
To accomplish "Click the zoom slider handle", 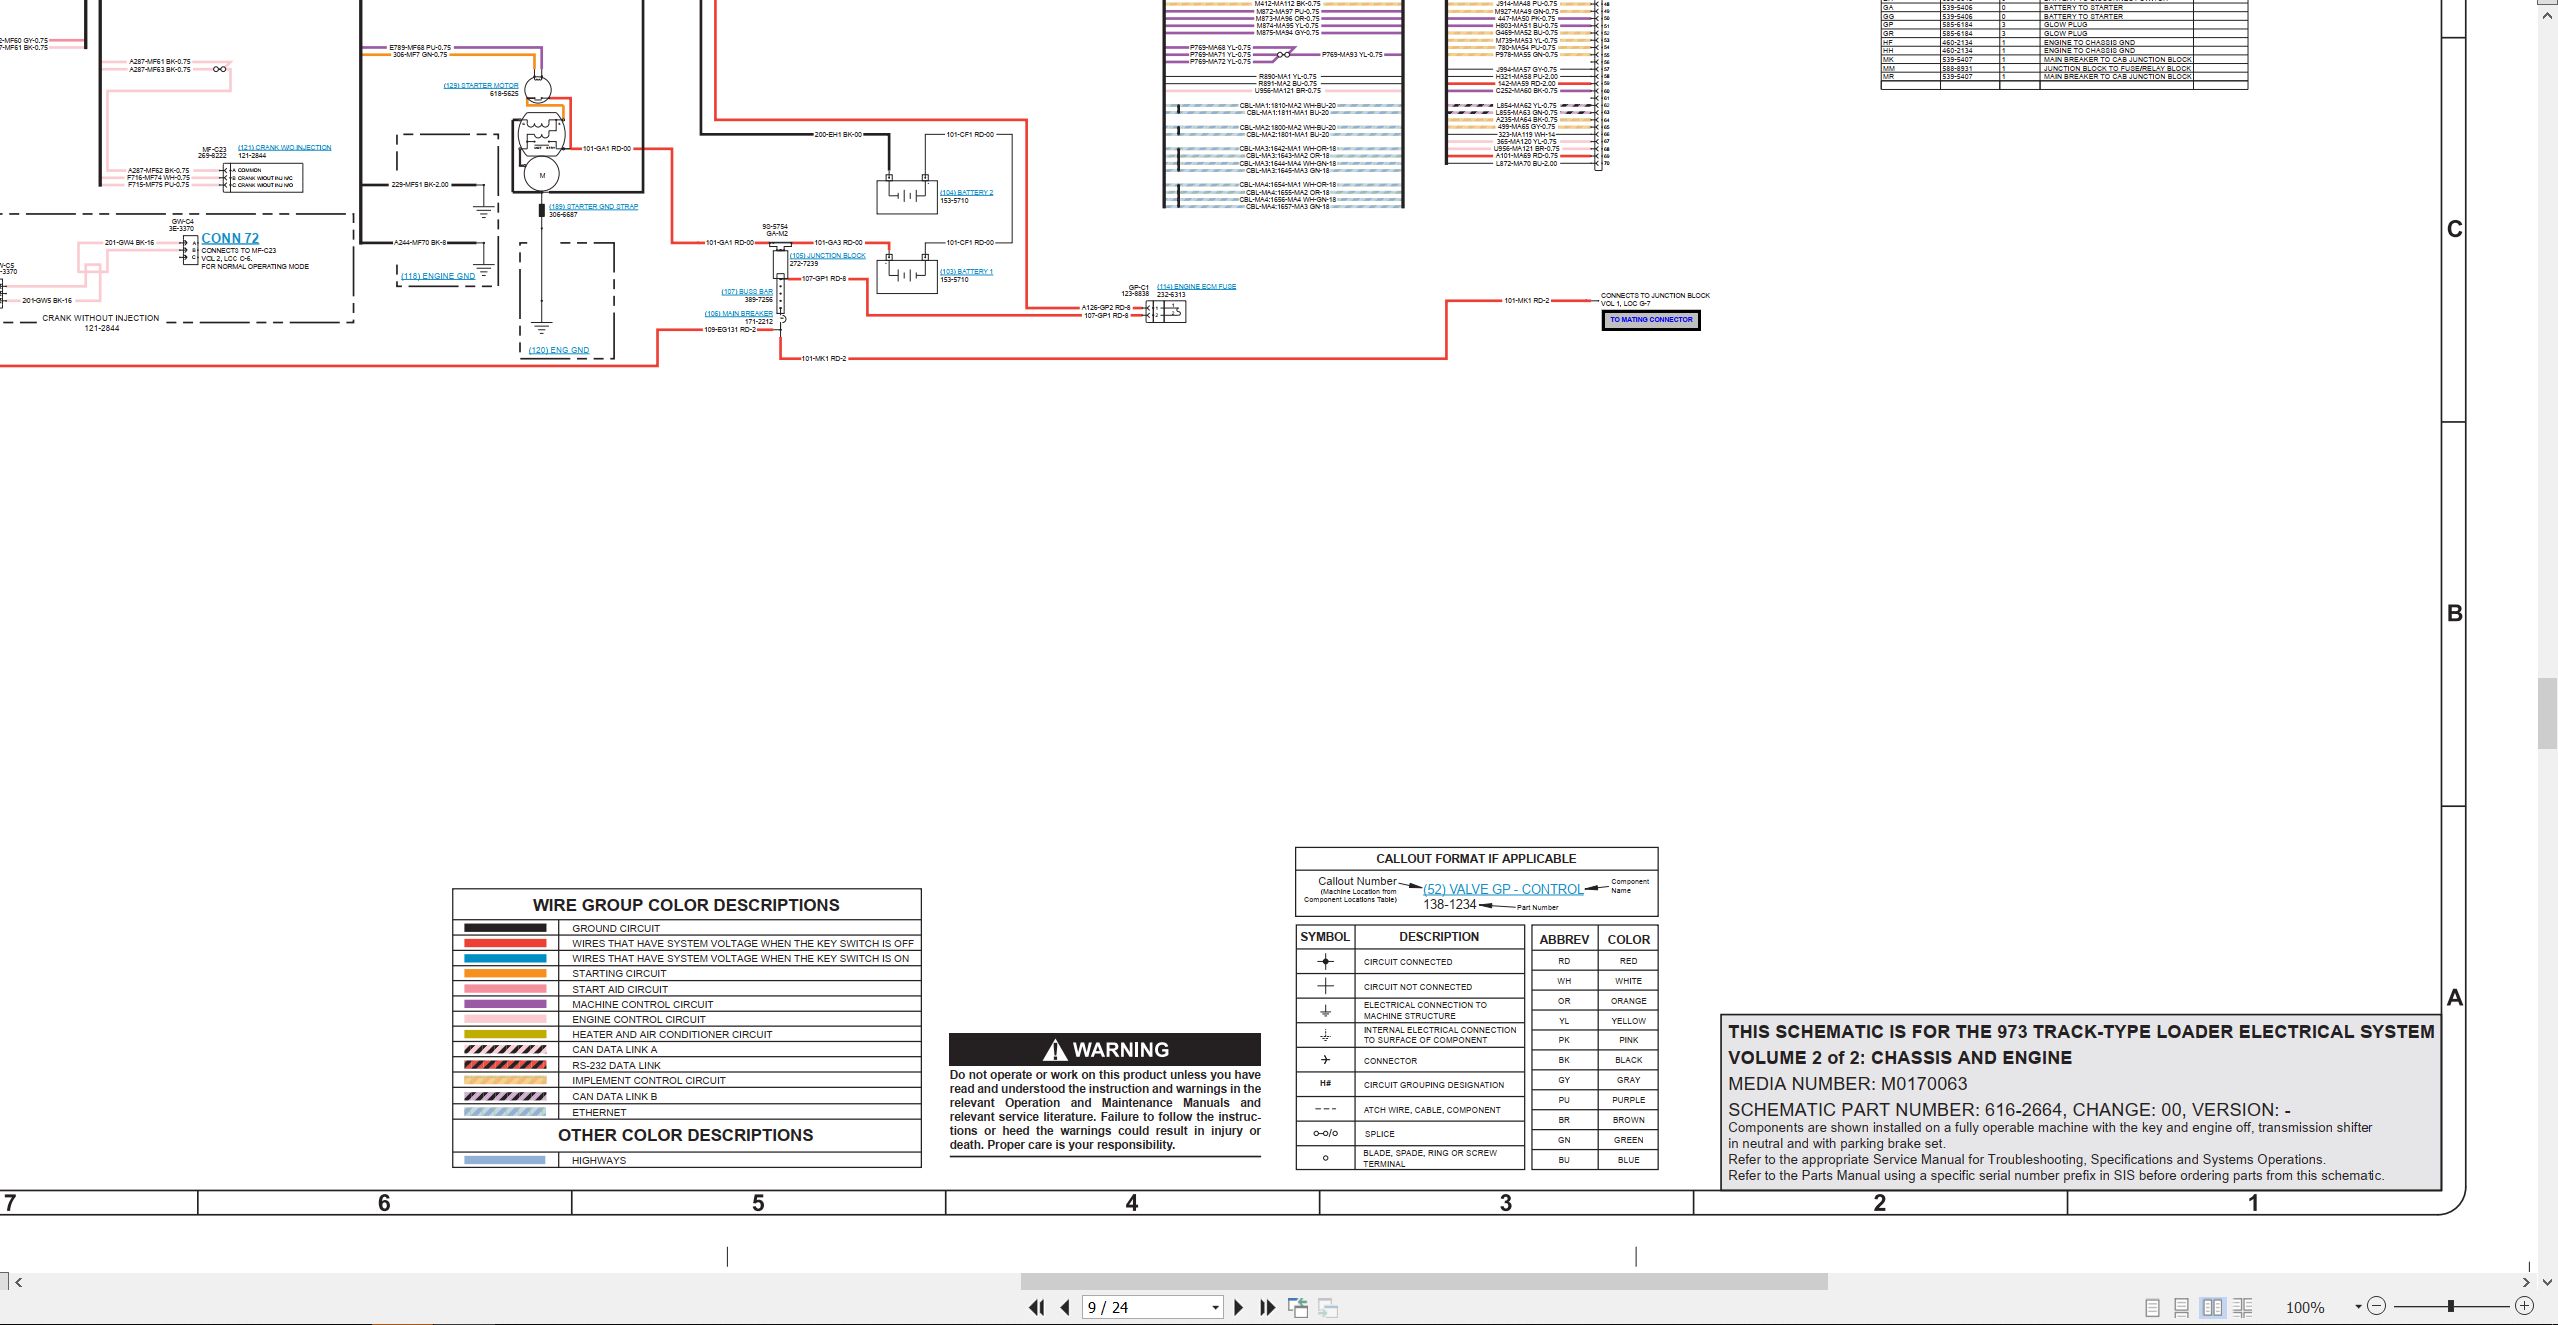I will [2451, 1306].
